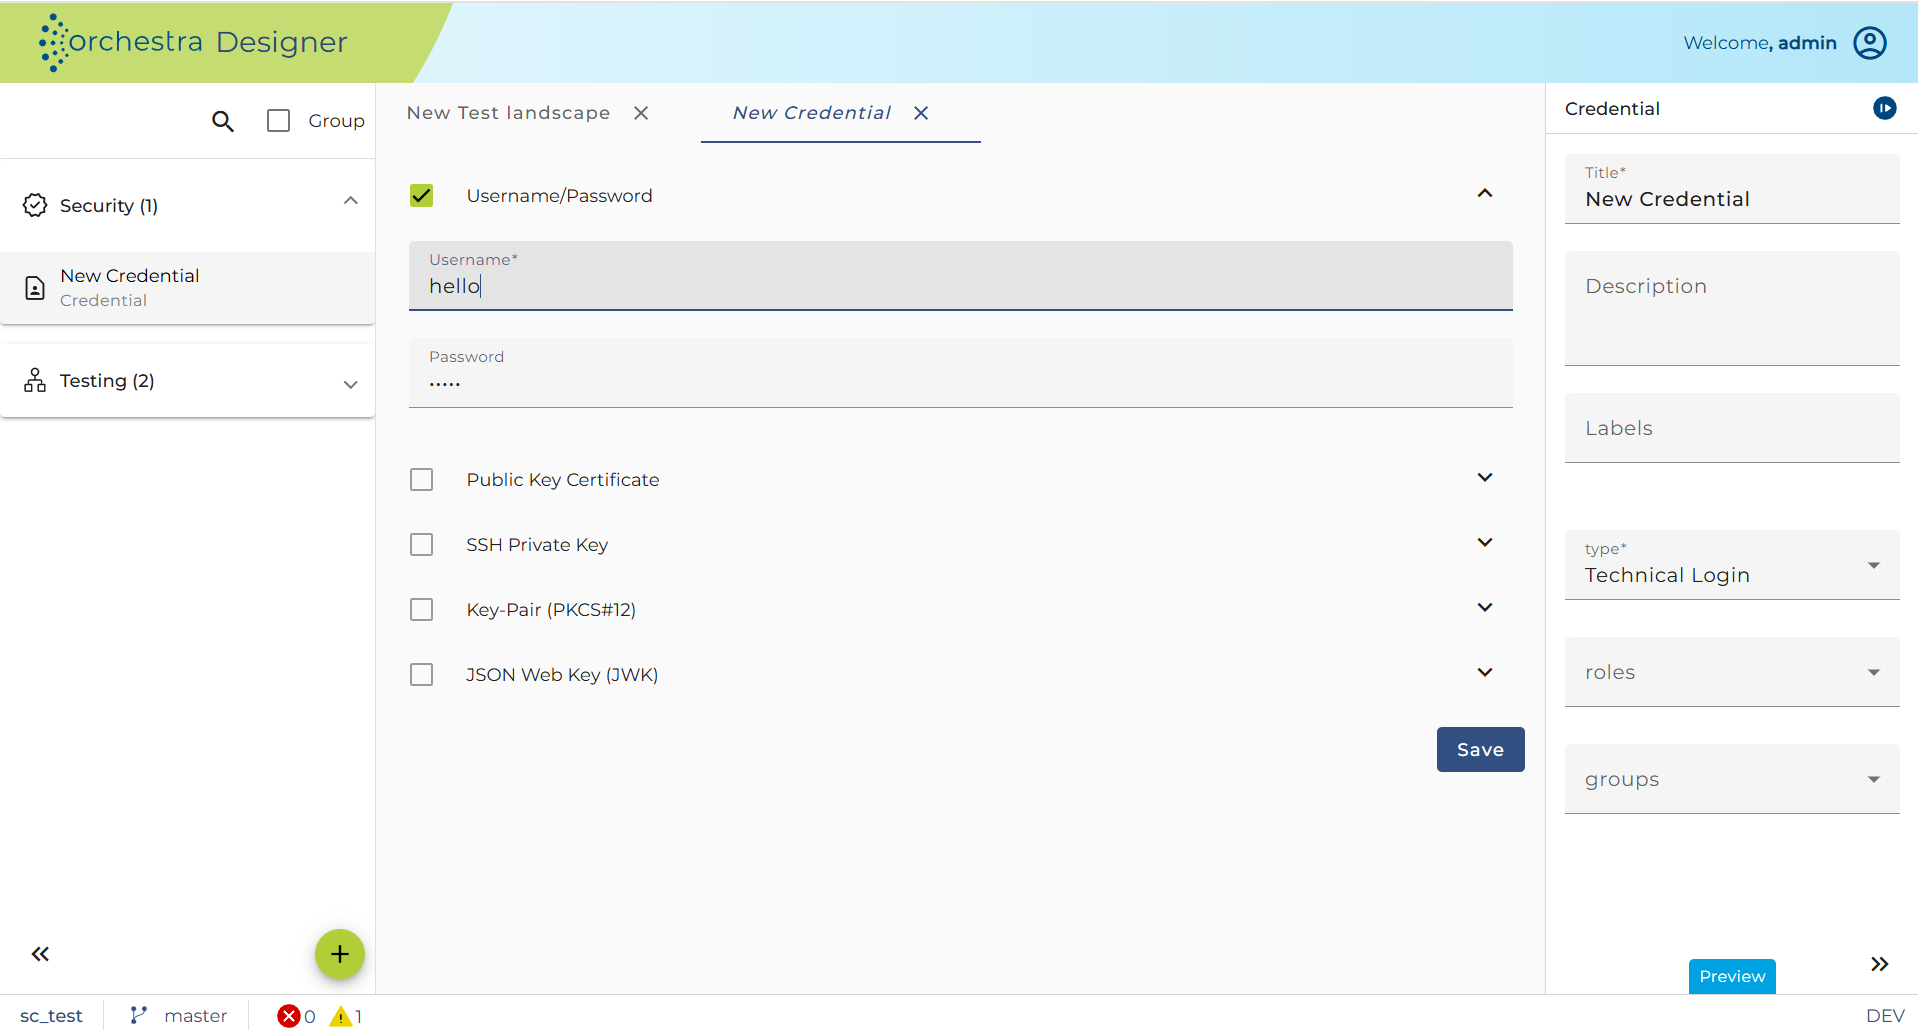Image resolution: width=1918 pixels, height=1032 pixels.
Task: Click the master branch label
Action: pyautogui.click(x=196, y=1016)
